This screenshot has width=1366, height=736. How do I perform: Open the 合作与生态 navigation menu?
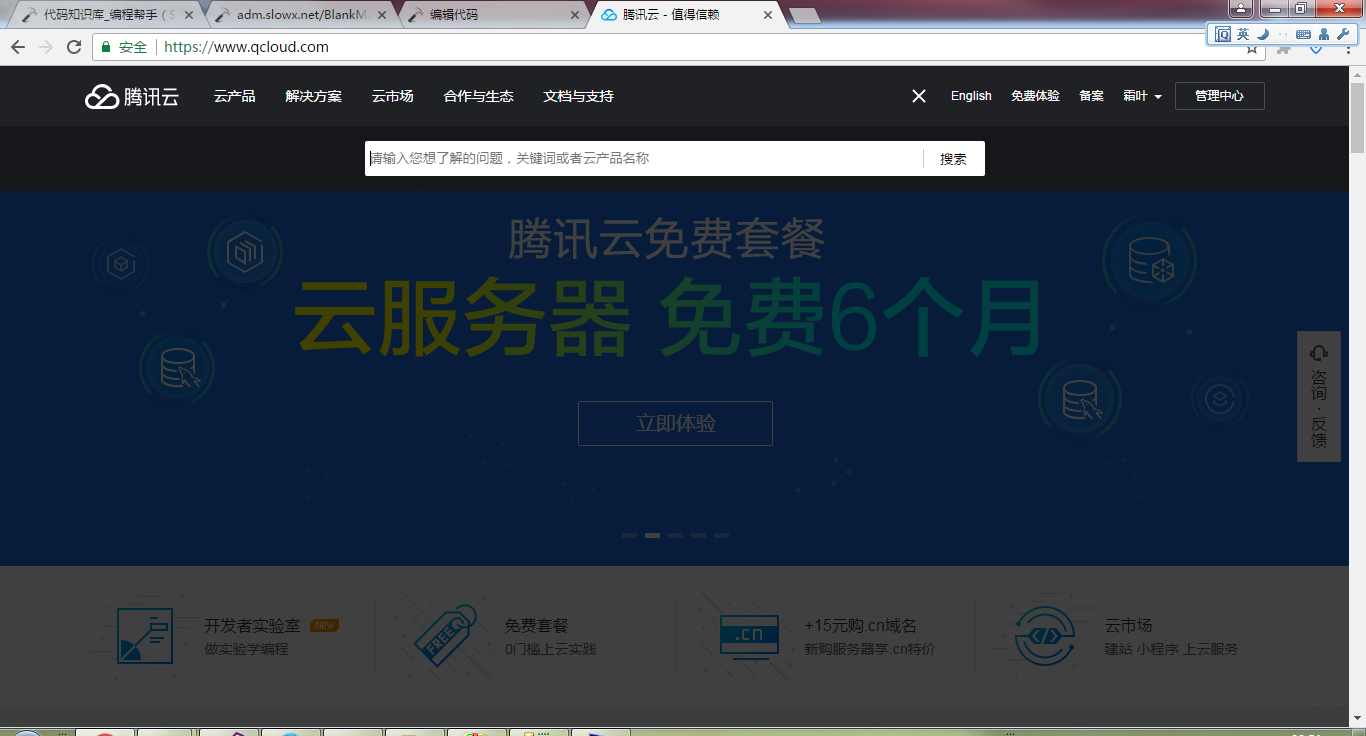pyautogui.click(x=478, y=96)
